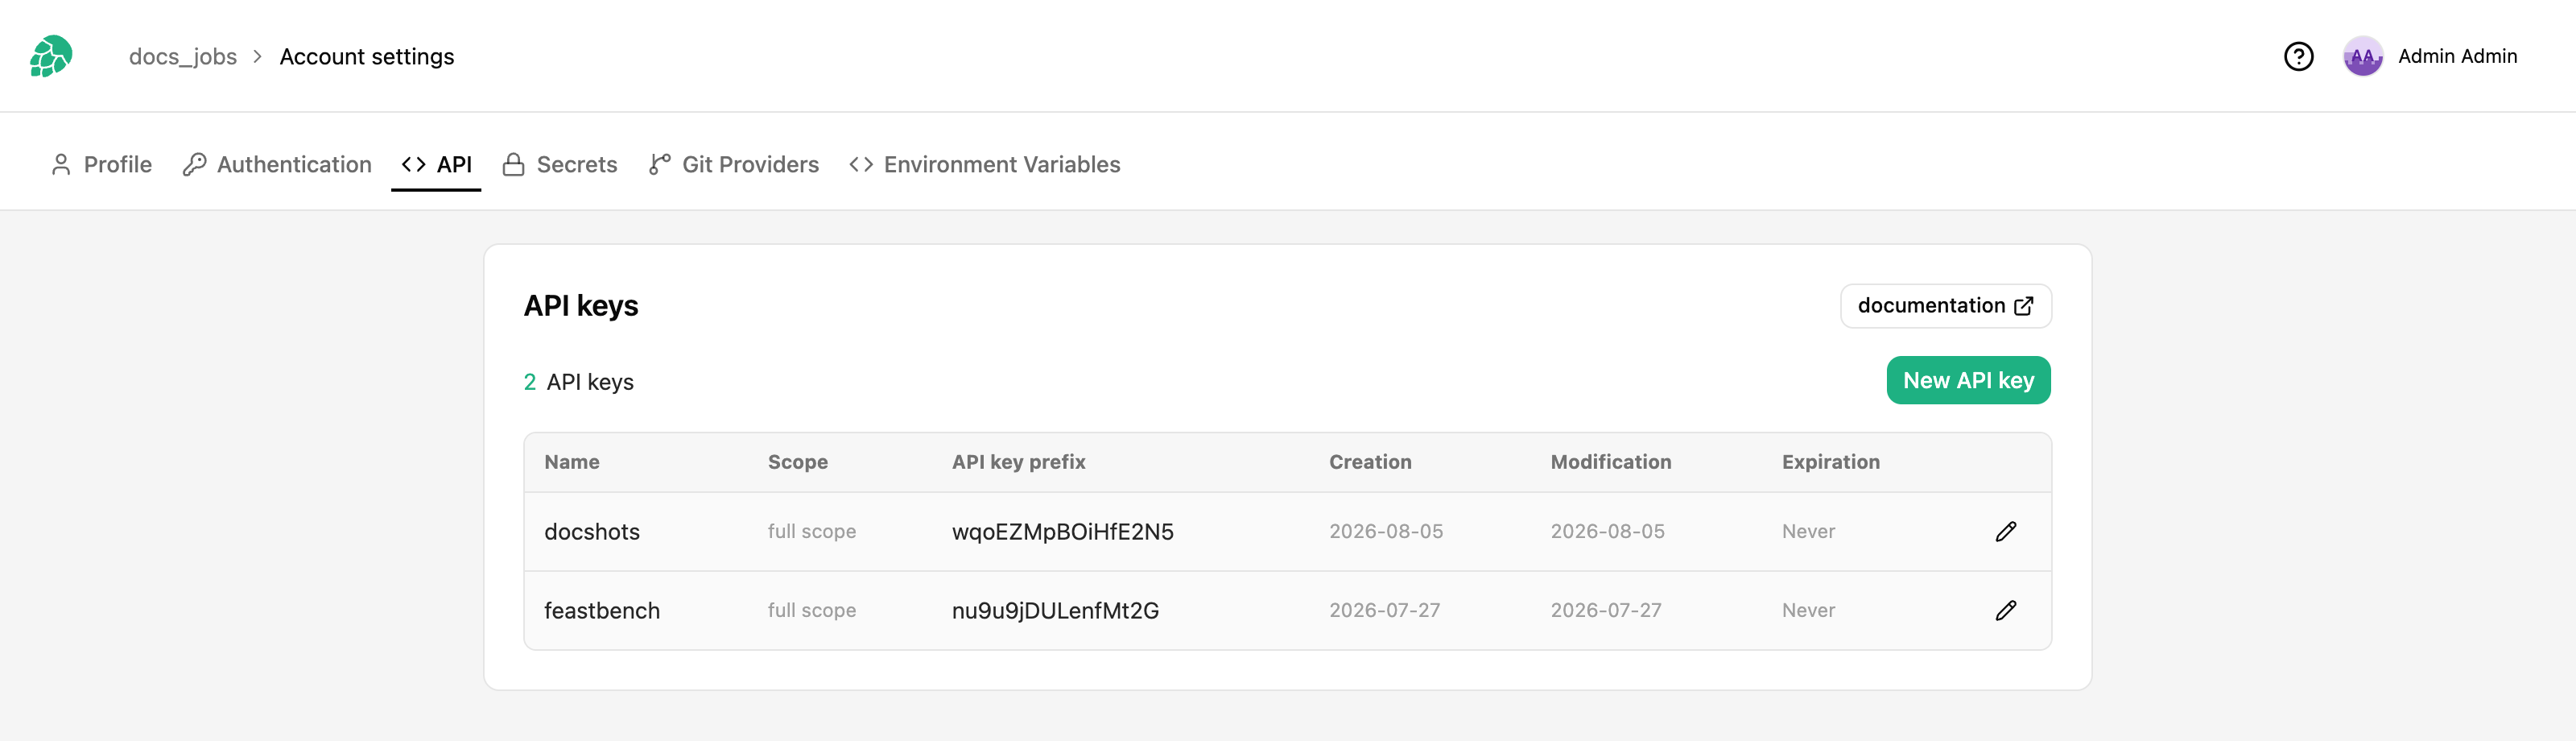
Task: Select the feastbench key name
Action: pos(601,610)
